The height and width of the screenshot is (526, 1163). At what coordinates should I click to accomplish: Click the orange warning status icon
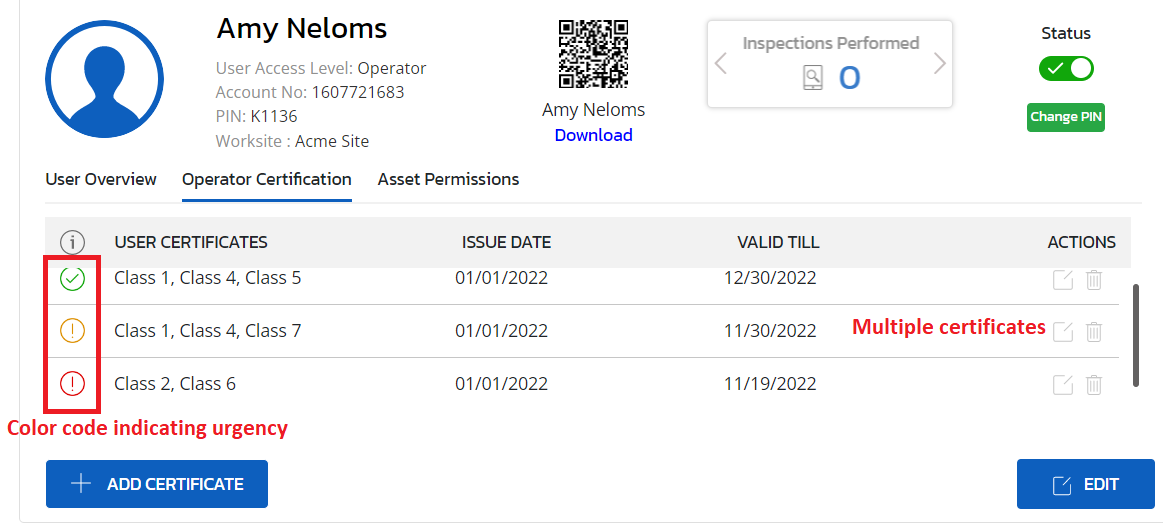tap(73, 330)
